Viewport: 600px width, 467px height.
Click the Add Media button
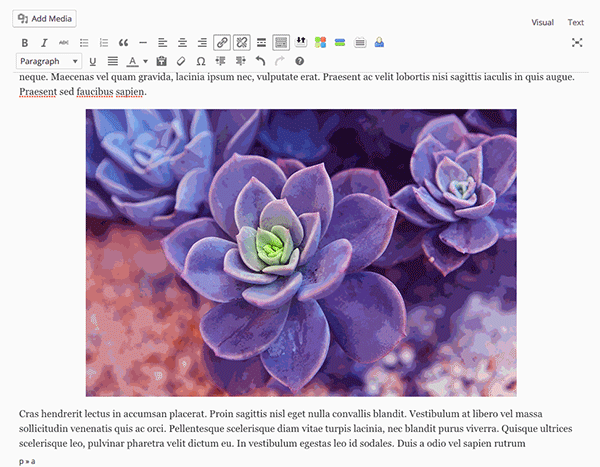tap(46, 18)
